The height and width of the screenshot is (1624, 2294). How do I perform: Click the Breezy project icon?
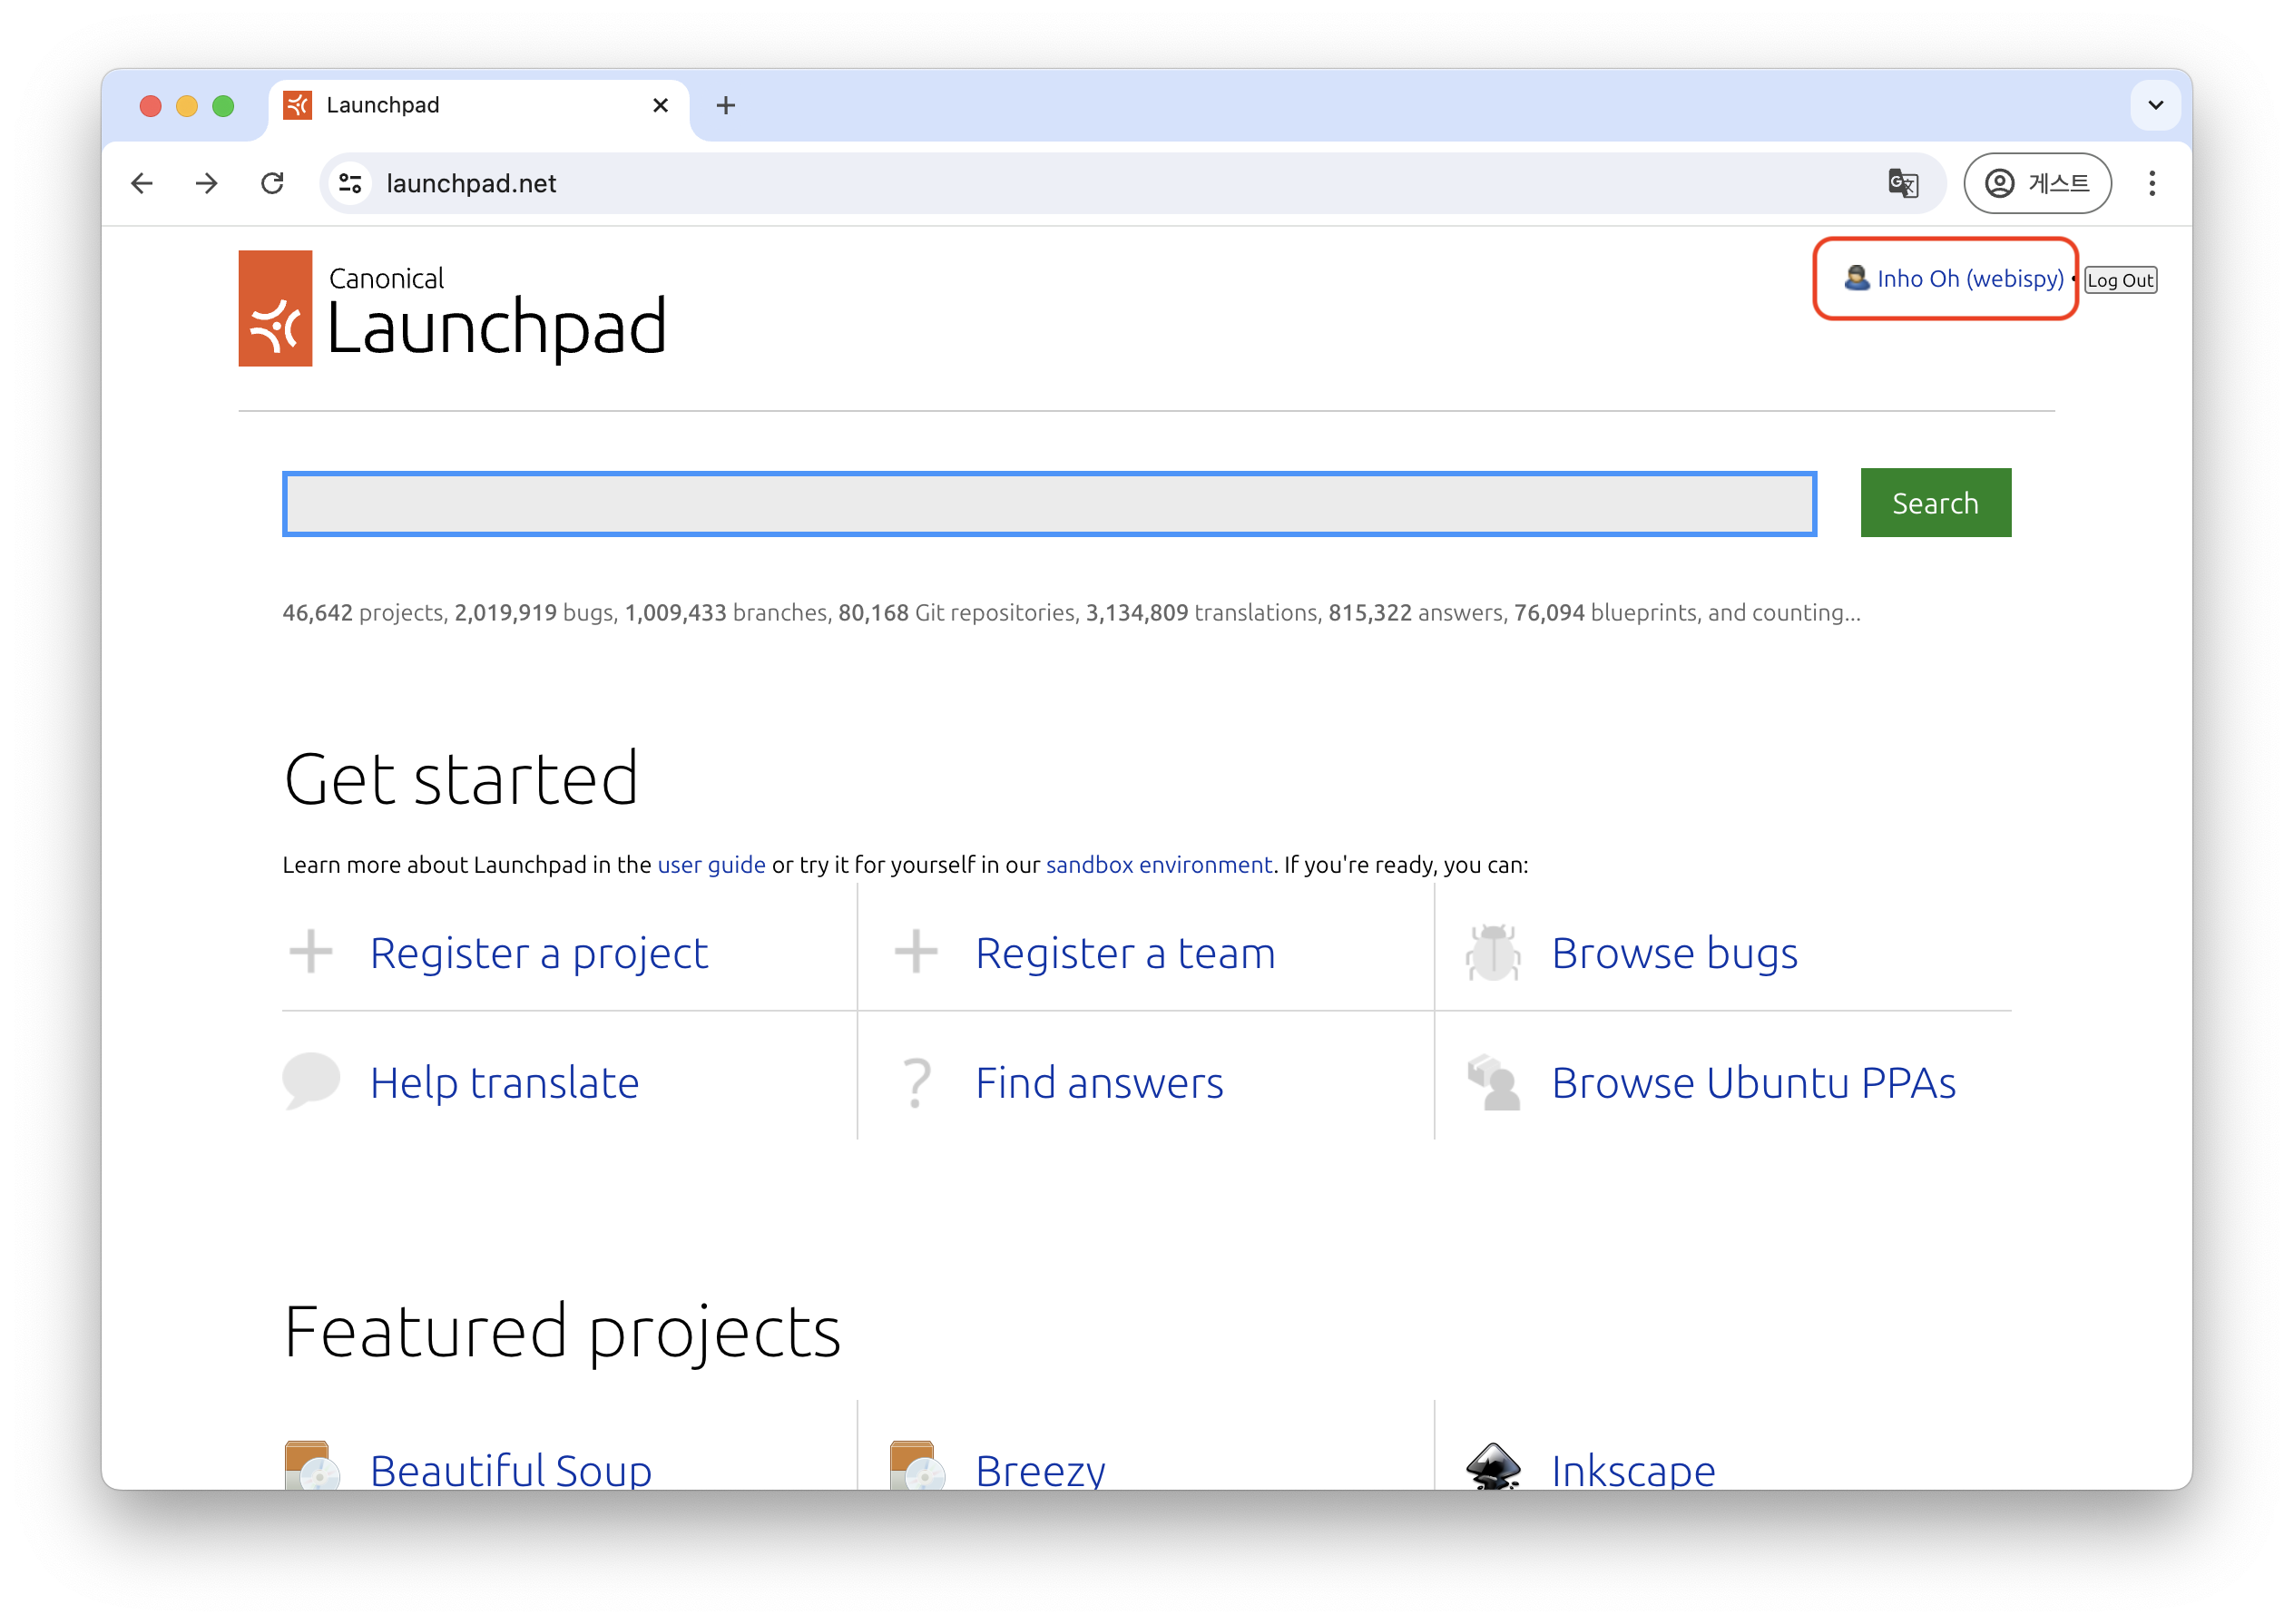click(x=917, y=1466)
